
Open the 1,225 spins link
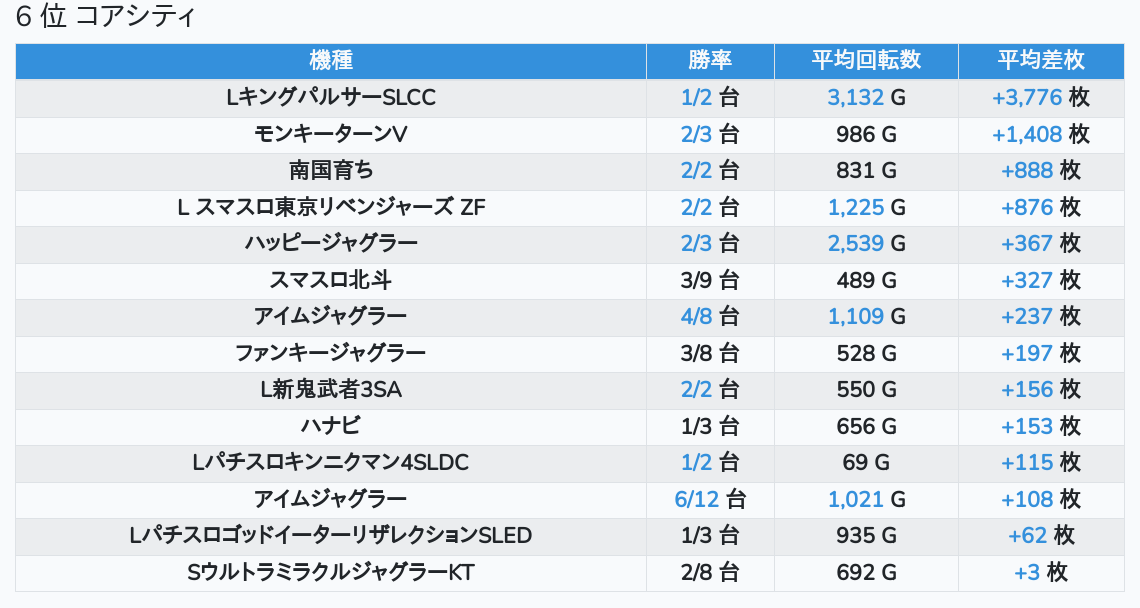tap(855, 207)
